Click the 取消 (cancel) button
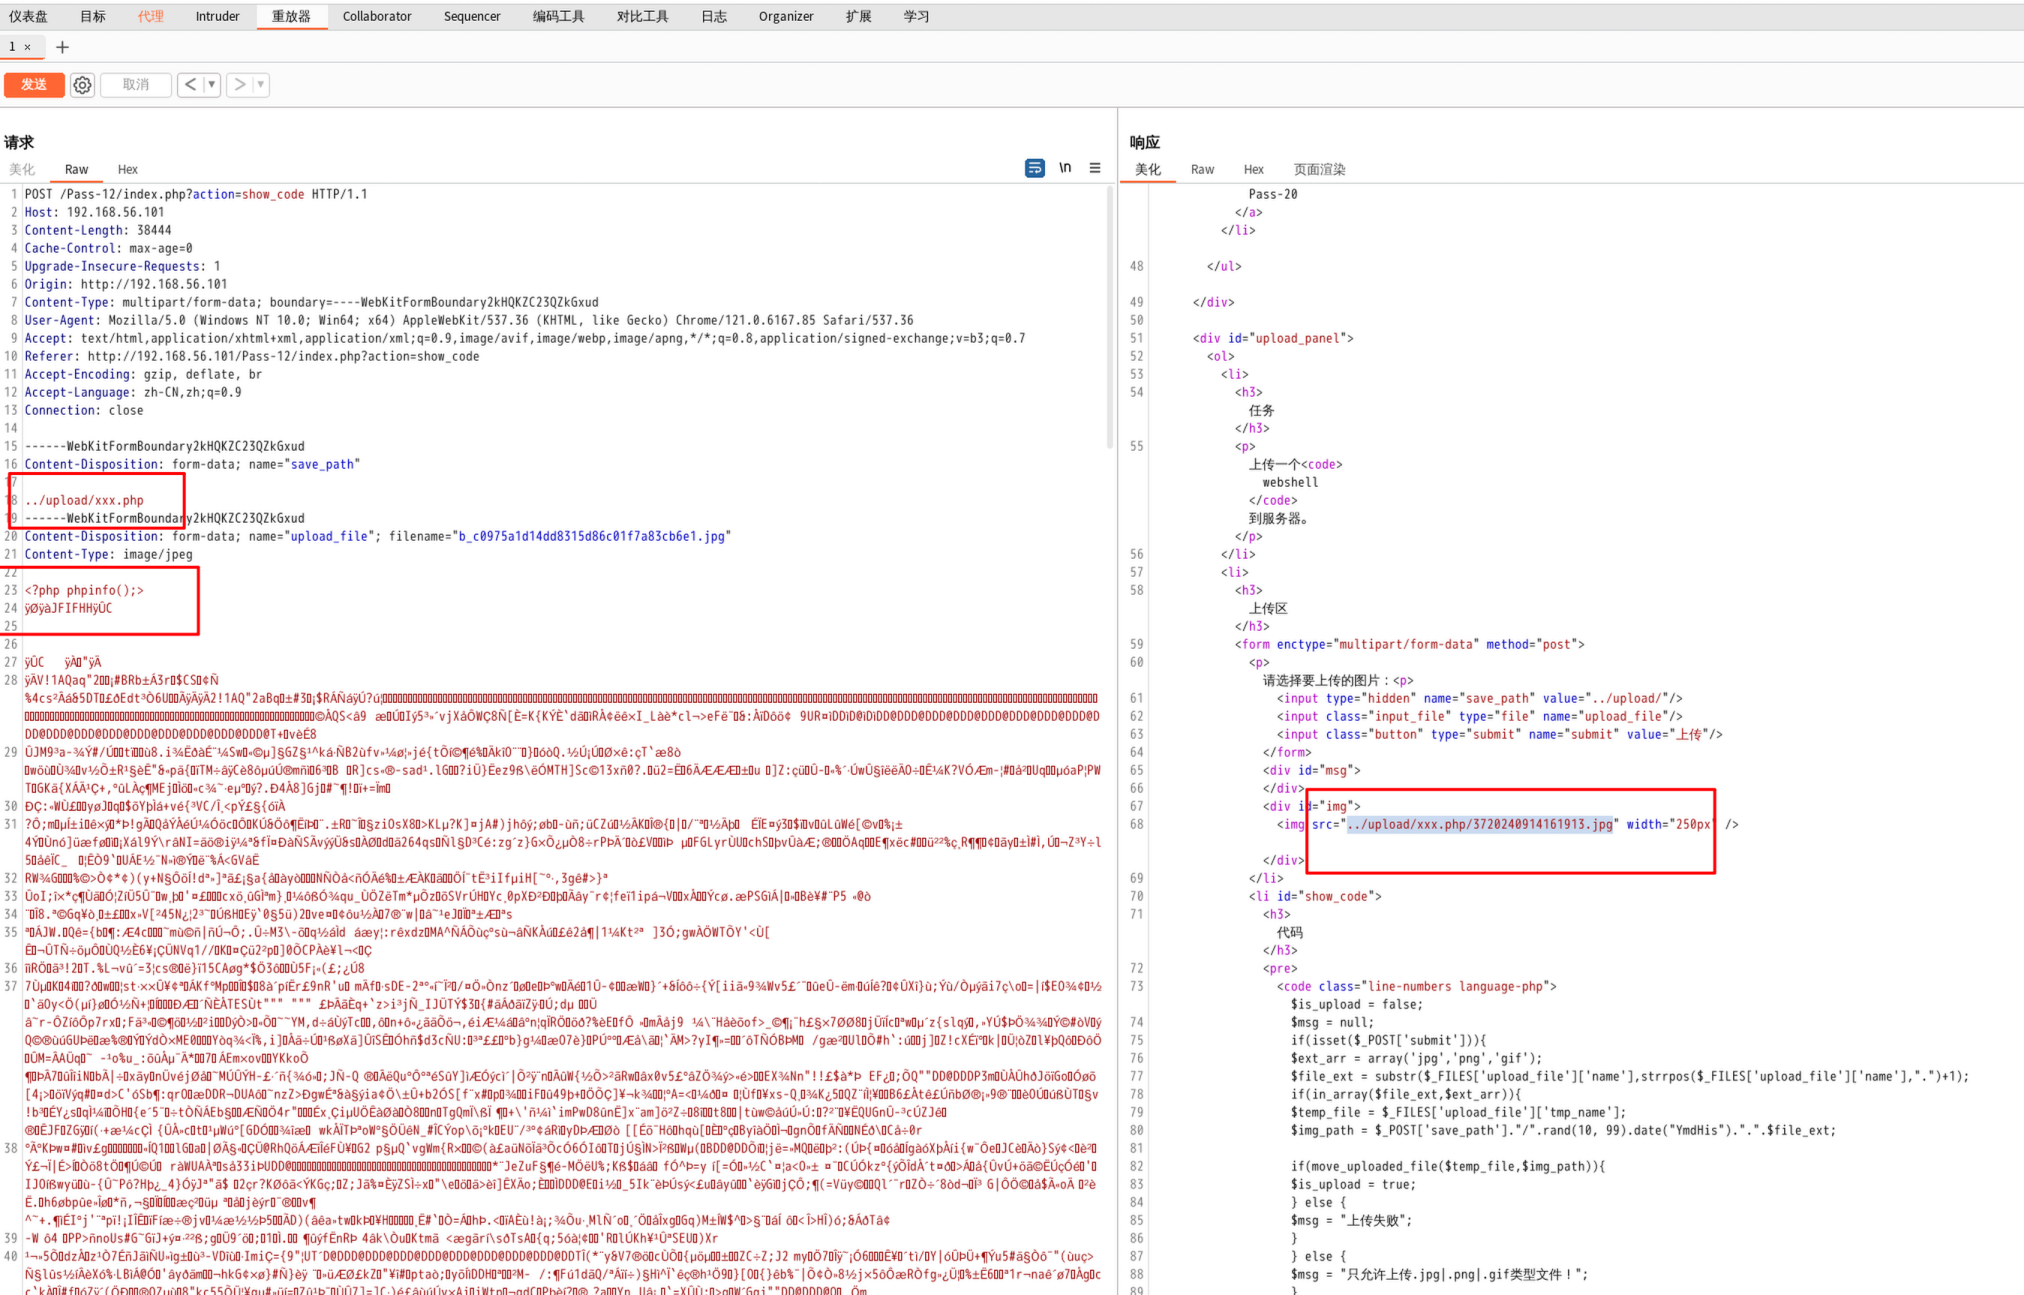Image resolution: width=2024 pixels, height=1295 pixels. click(136, 85)
